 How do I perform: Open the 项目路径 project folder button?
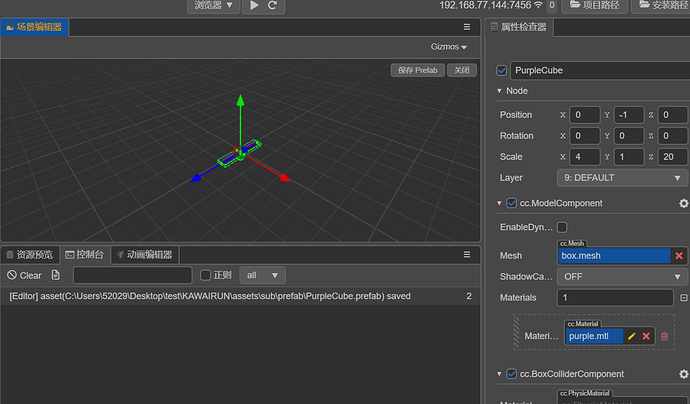(x=595, y=5)
